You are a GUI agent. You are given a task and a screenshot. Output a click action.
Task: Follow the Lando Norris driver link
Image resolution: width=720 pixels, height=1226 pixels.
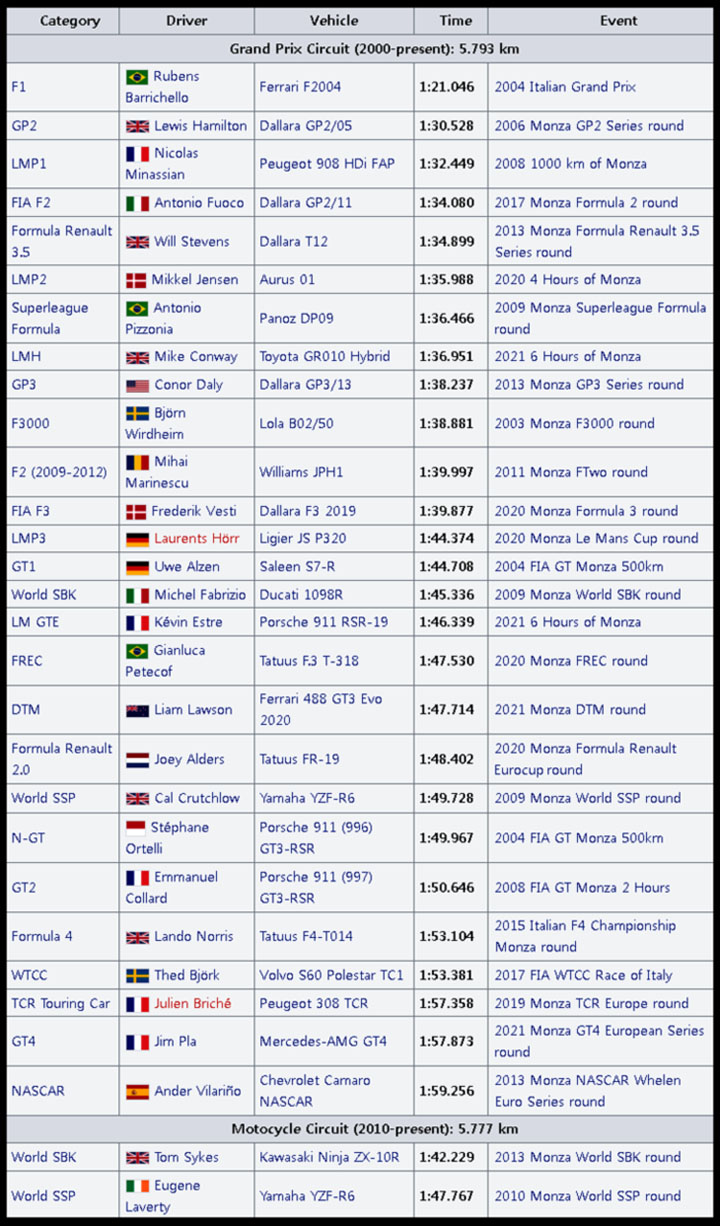click(x=194, y=937)
